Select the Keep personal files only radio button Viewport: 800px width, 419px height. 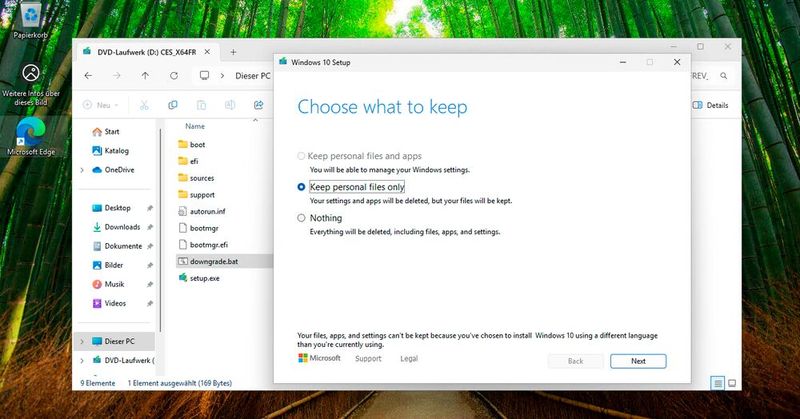[x=301, y=187]
